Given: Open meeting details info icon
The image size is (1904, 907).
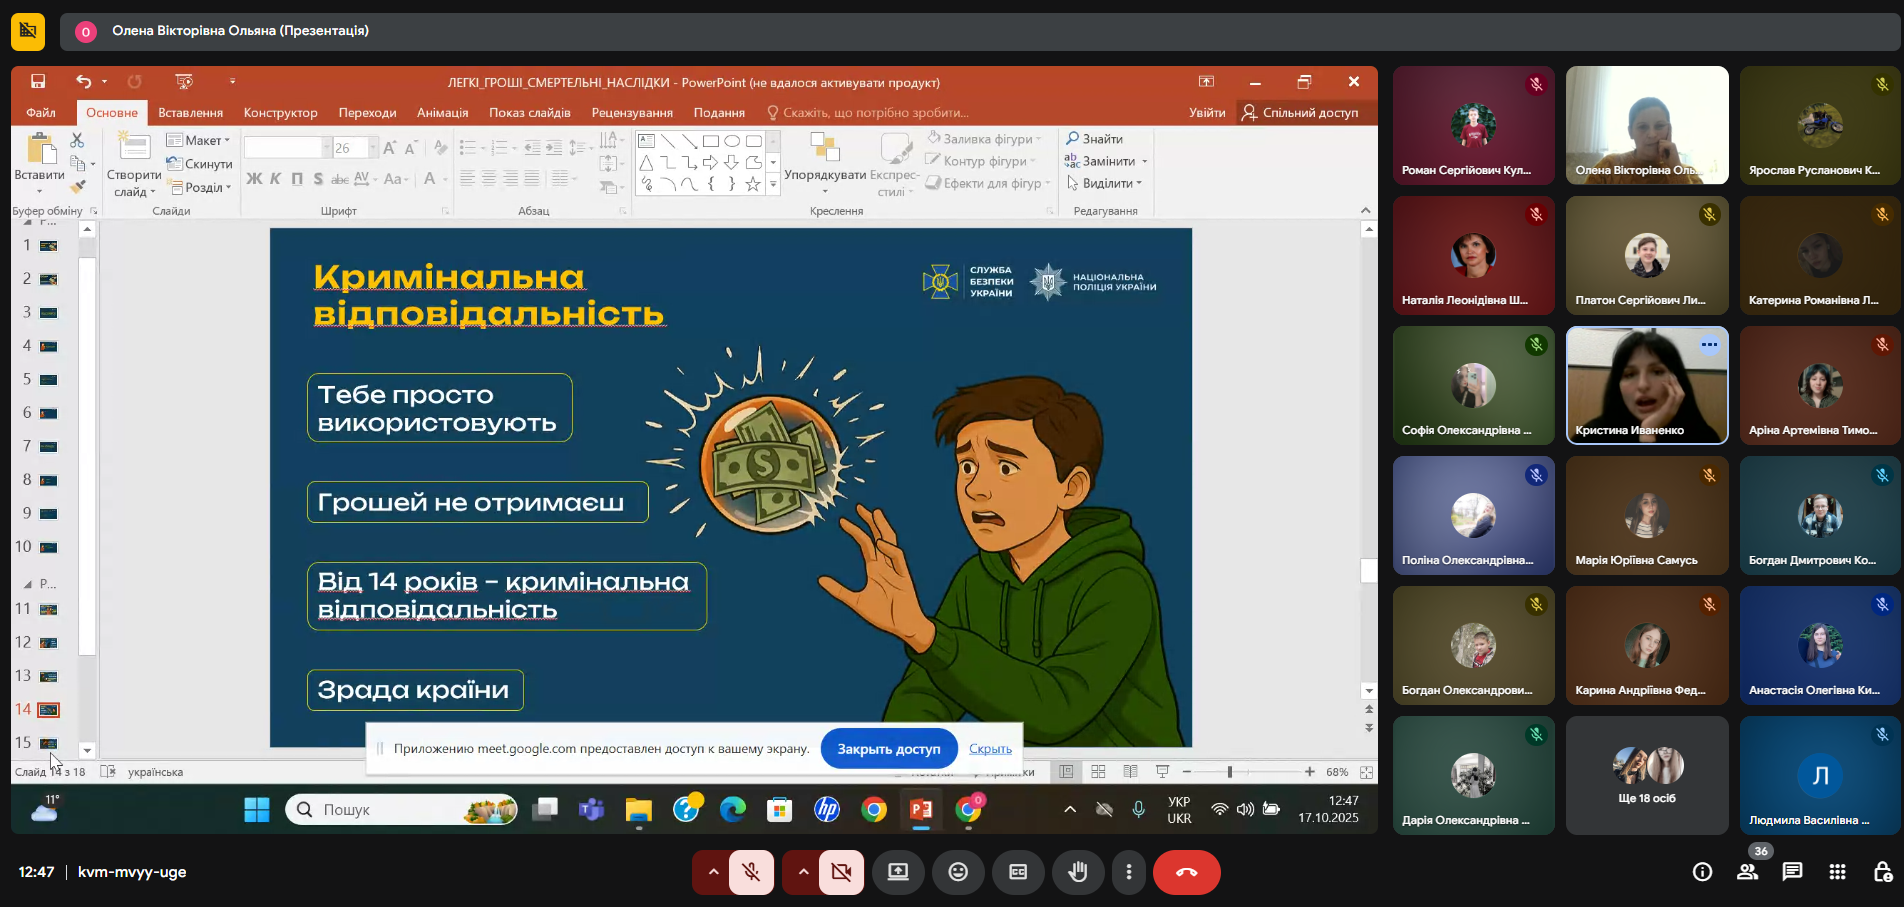Looking at the screenshot, I should pos(1702,872).
